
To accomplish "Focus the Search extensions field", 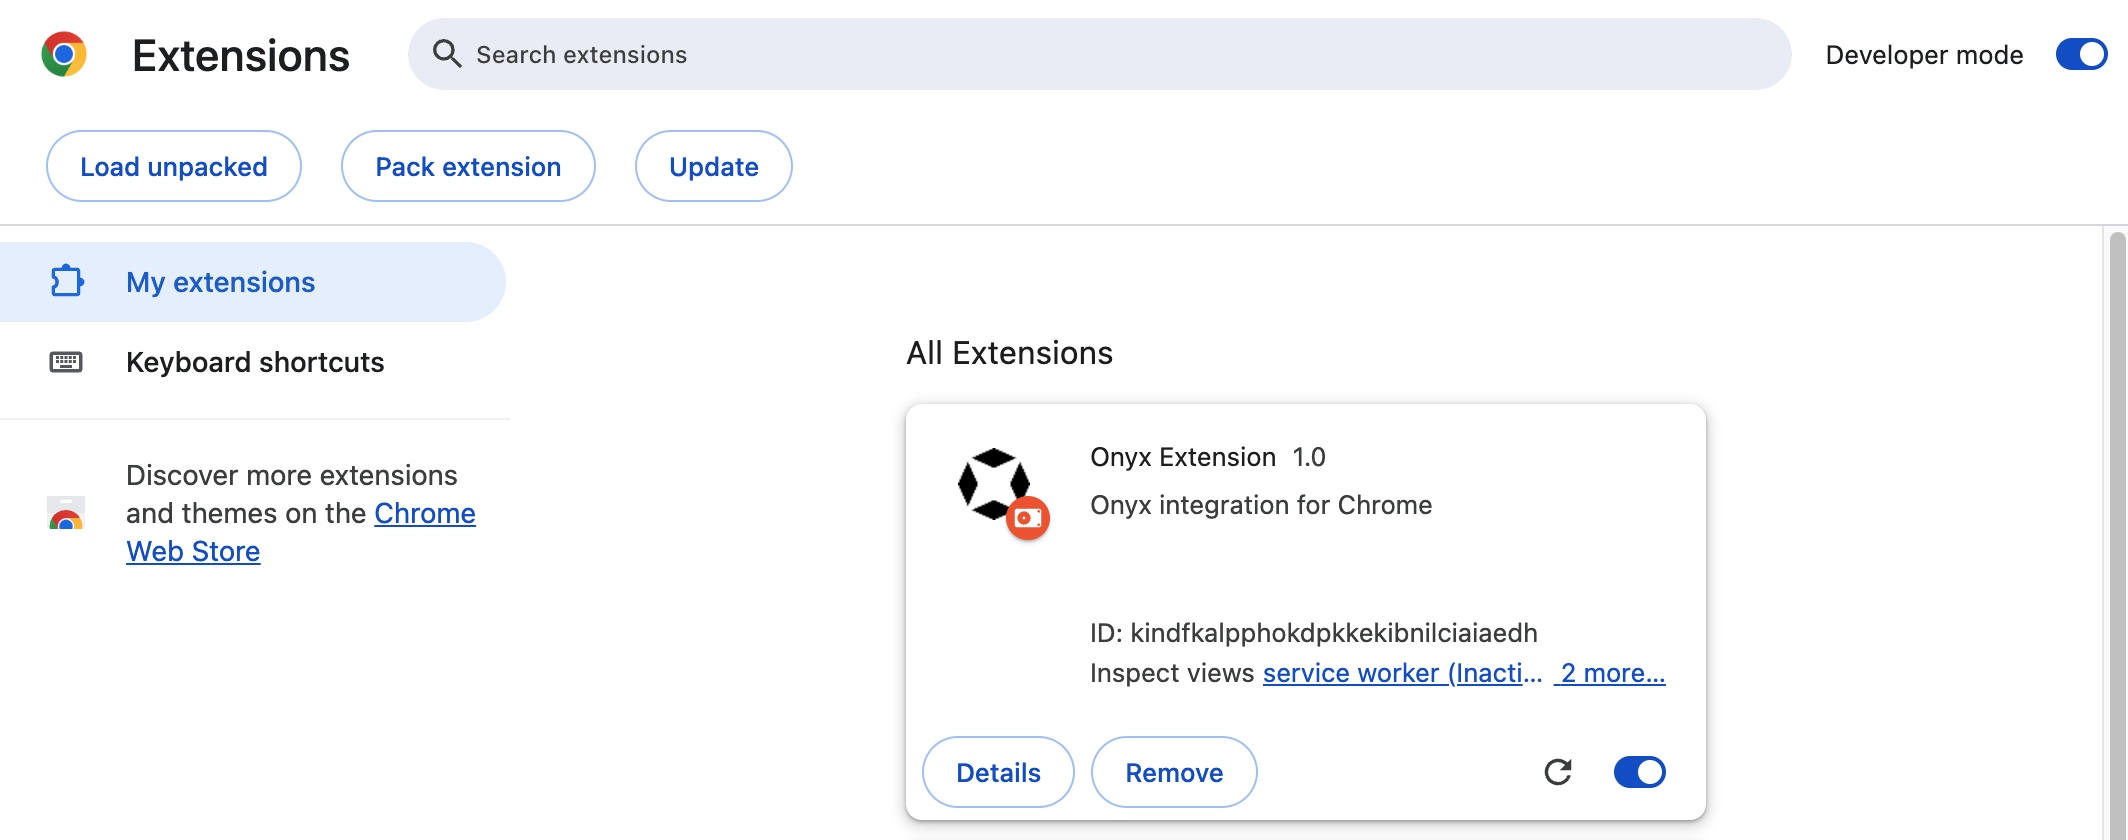I will (x=1099, y=54).
